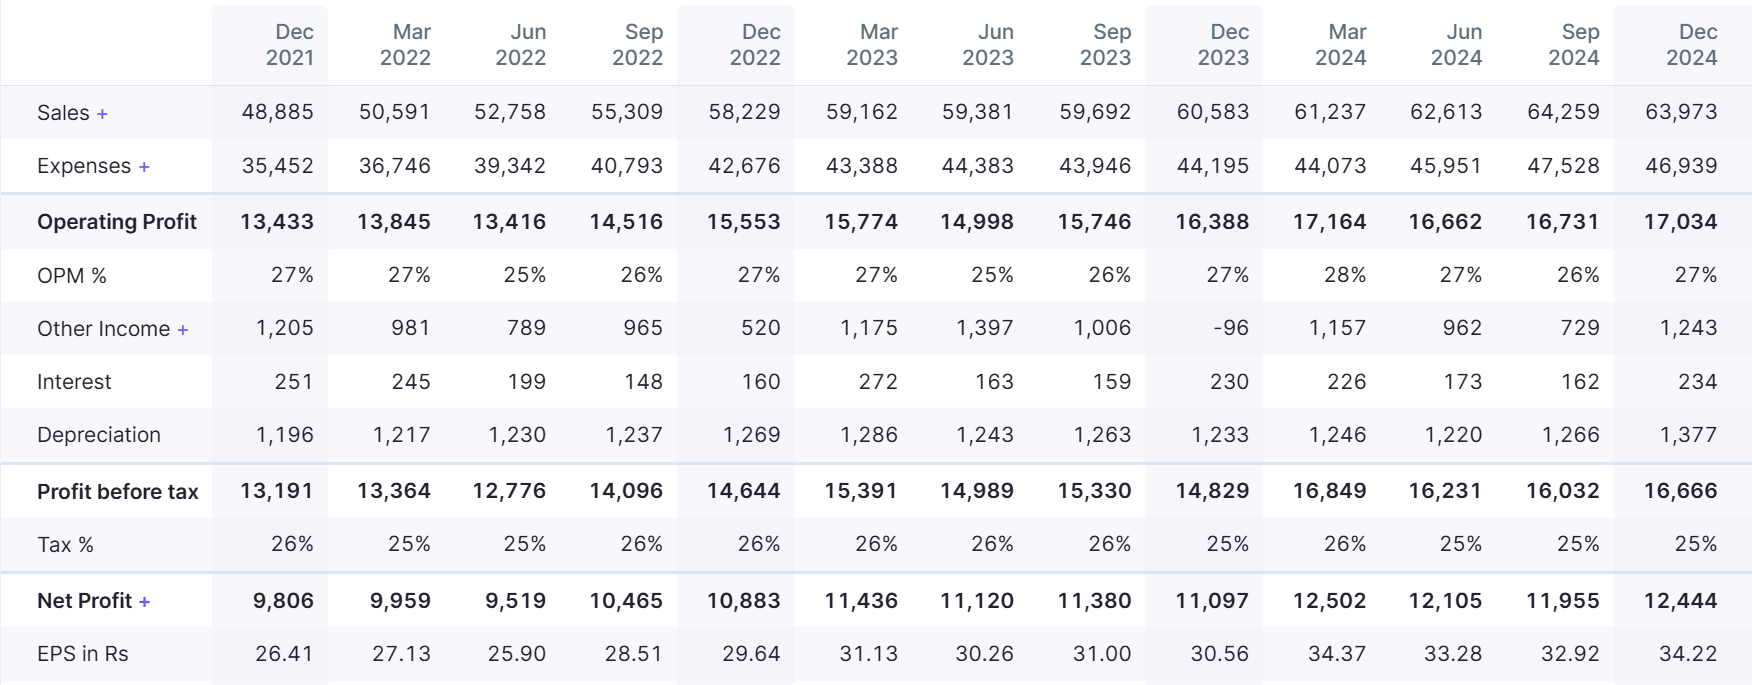Expand the Net Profit row

(145, 602)
